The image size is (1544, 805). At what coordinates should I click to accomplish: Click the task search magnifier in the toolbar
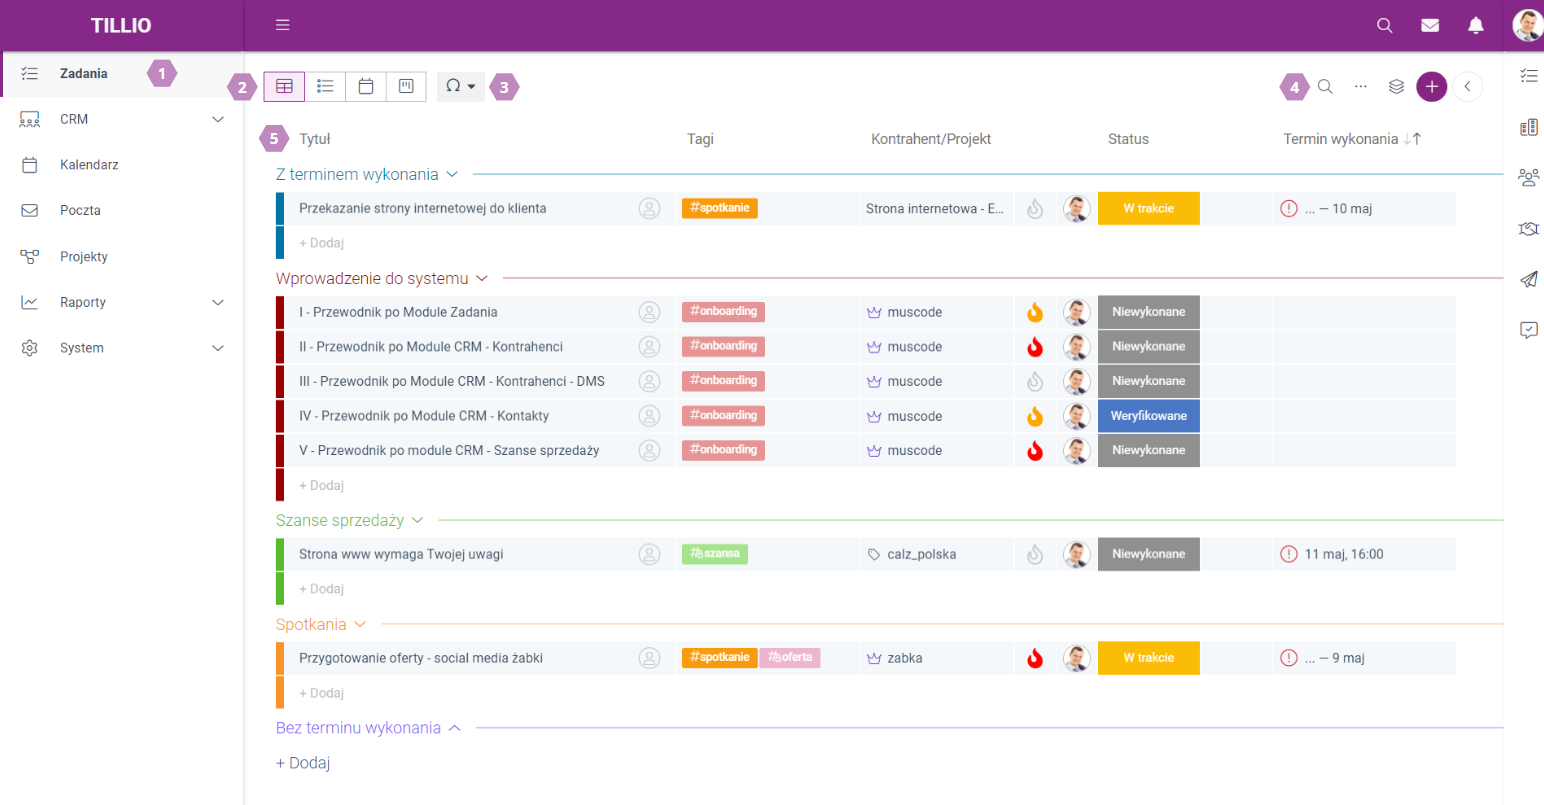click(x=1325, y=87)
